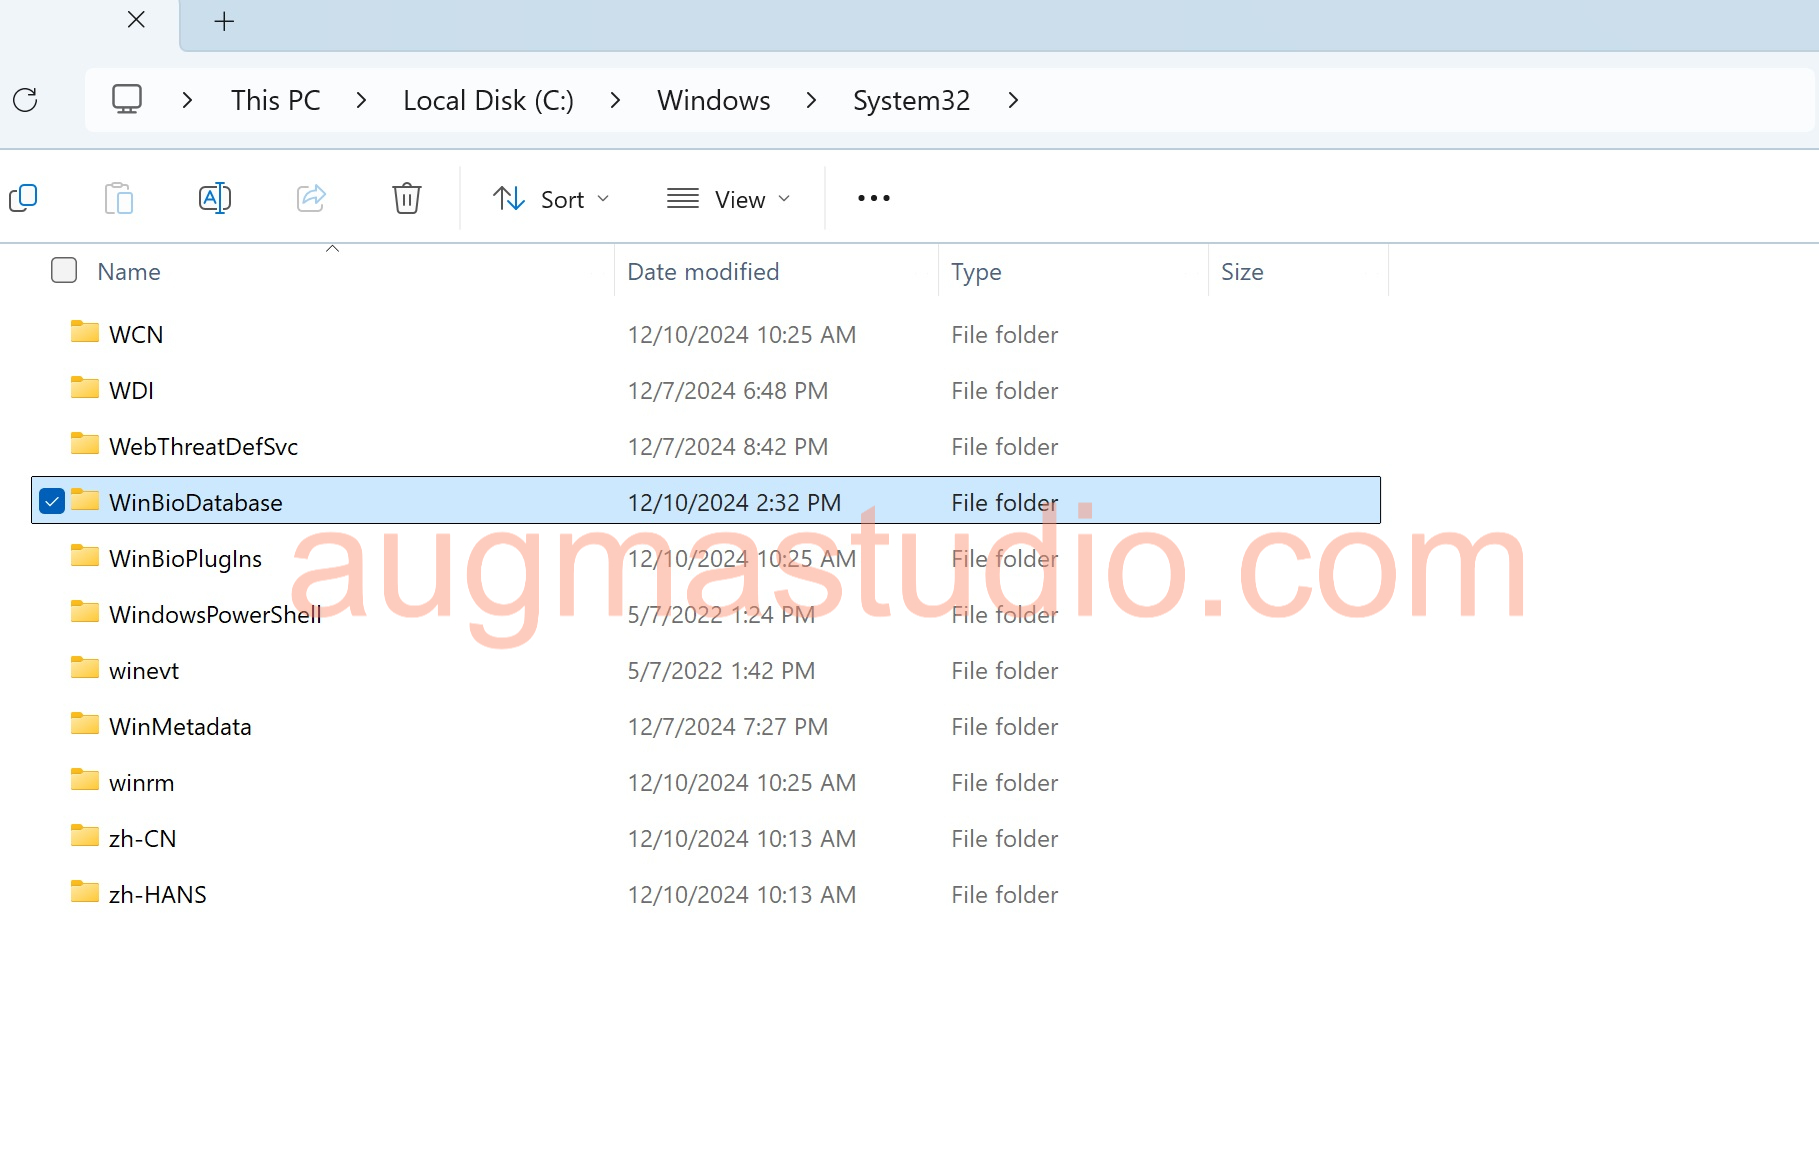Click the chevron after System32 in breadcrumb
The image size is (1819, 1152).
(1013, 100)
